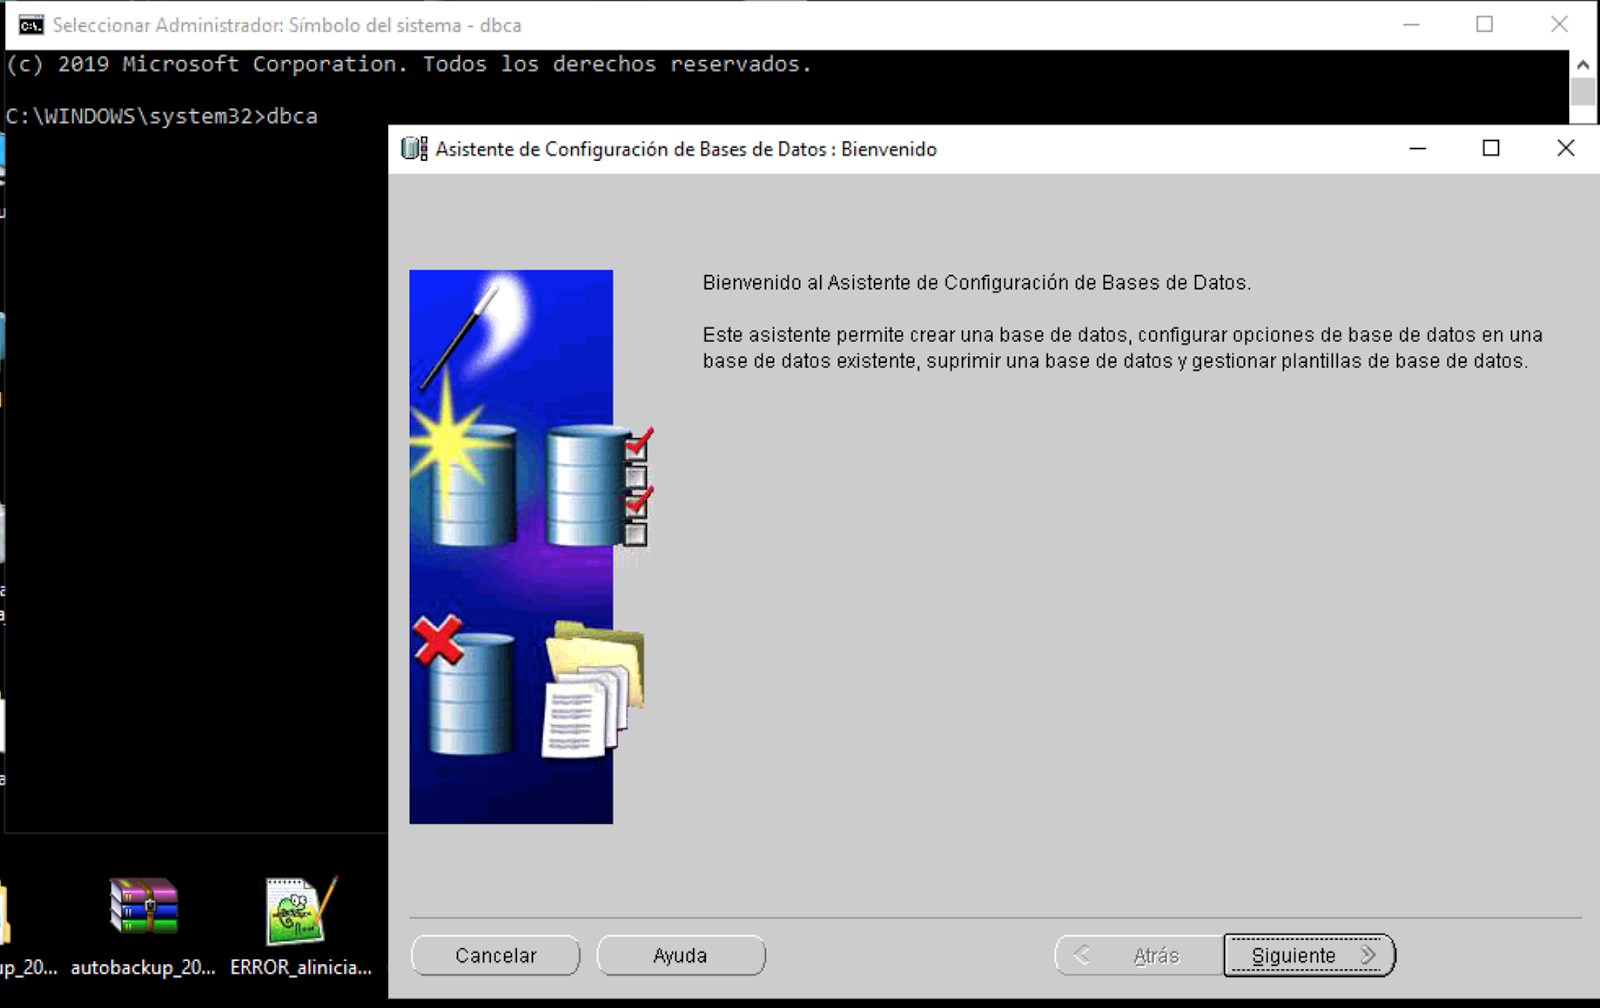Click the Siguiente button

coord(1309,955)
